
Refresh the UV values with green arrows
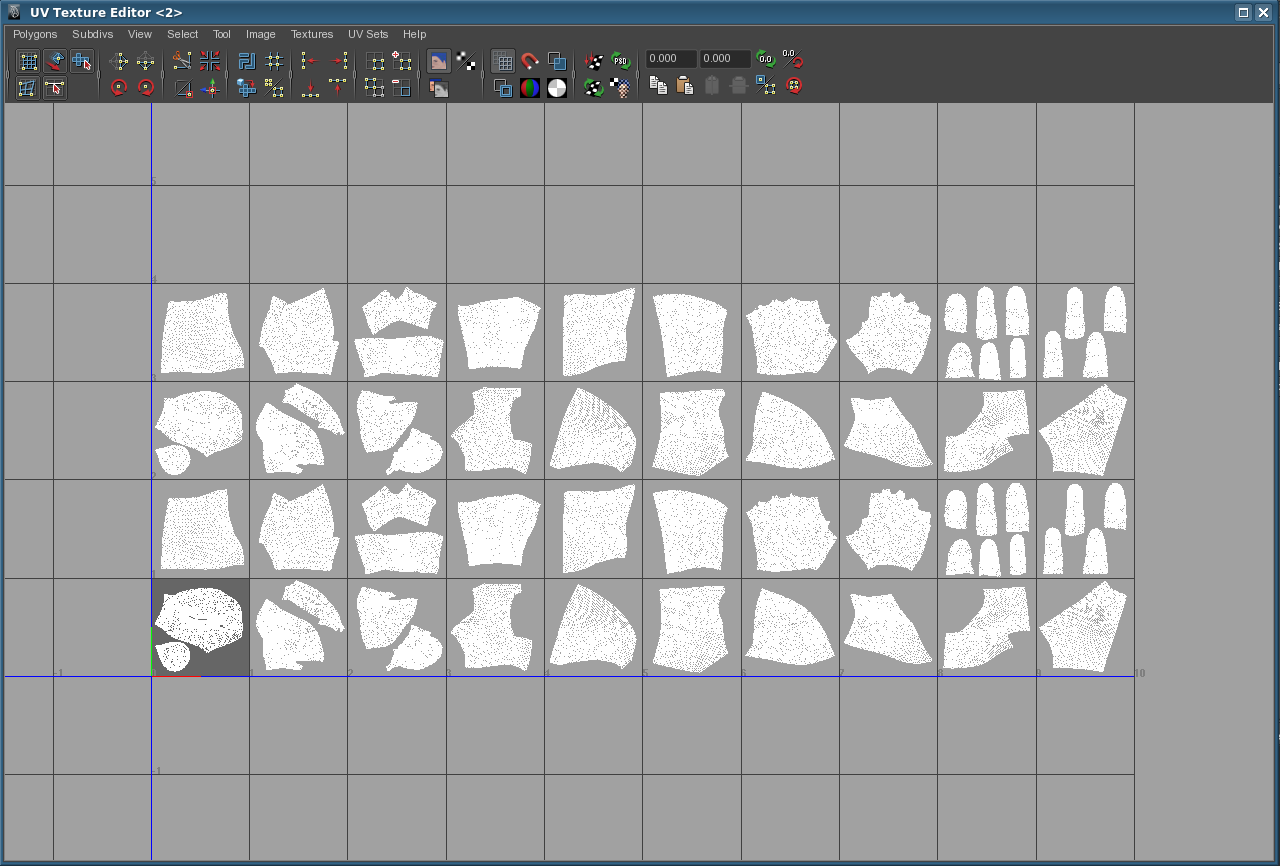[765, 59]
